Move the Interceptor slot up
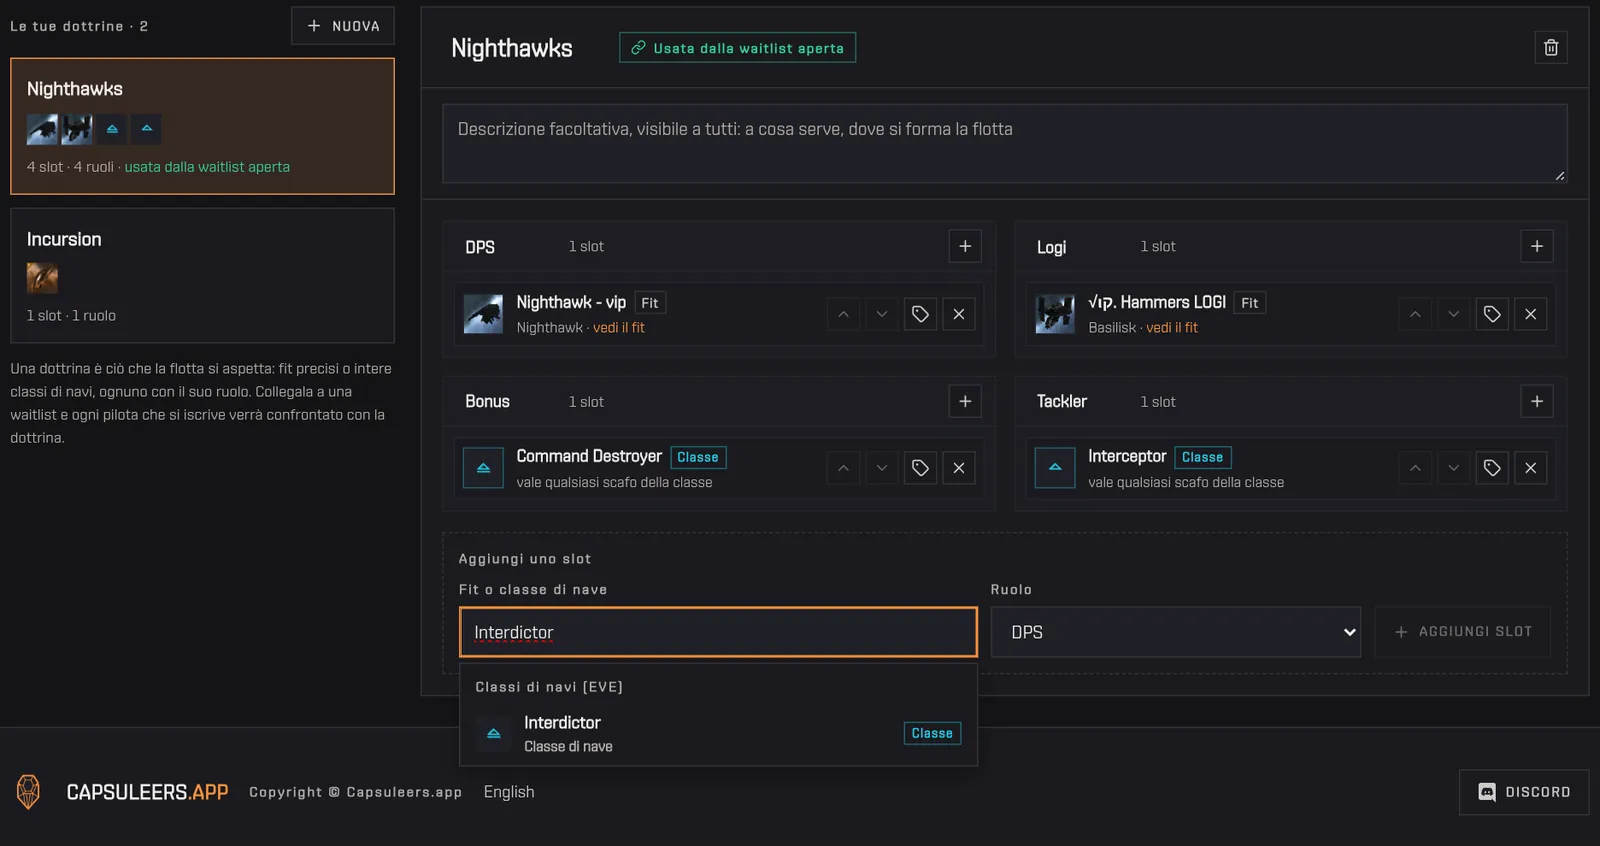Image resolution: width=1600 pixels, height=846 pixels. [1415, 468]
